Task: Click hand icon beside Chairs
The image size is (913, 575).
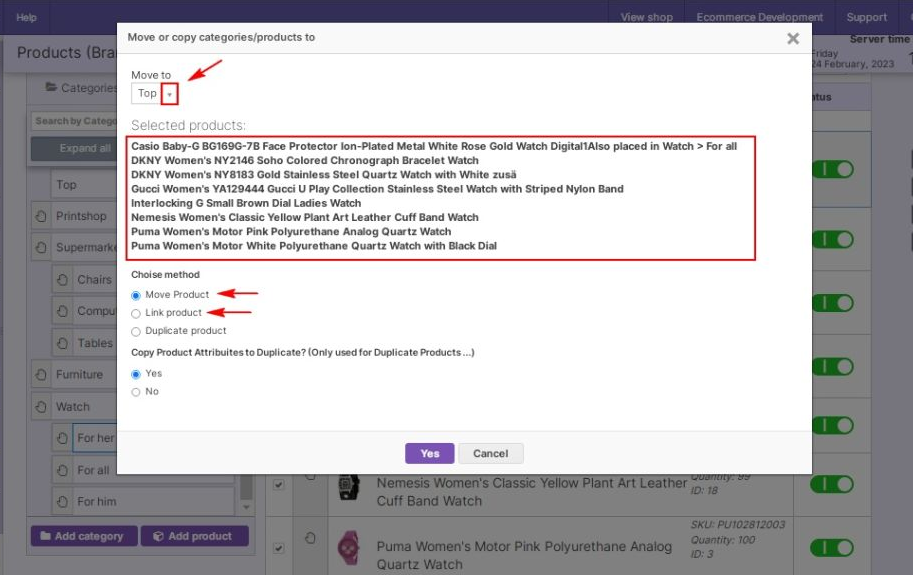Action: click(62, 279)
